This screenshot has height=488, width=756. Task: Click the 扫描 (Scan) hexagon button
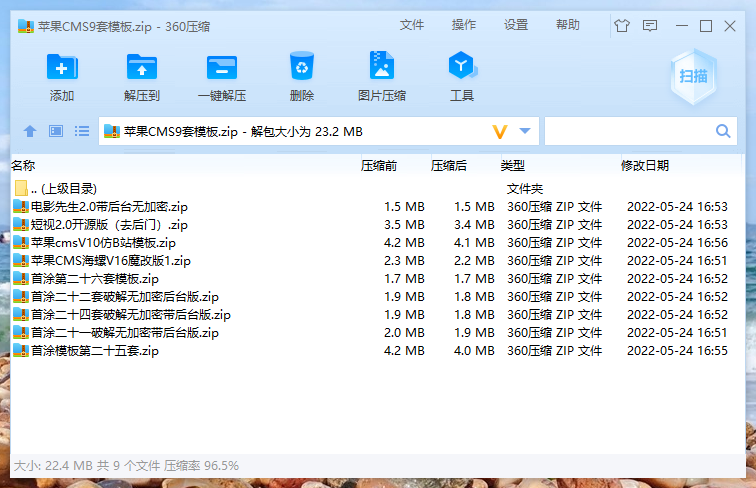click(x=693, y=76)
